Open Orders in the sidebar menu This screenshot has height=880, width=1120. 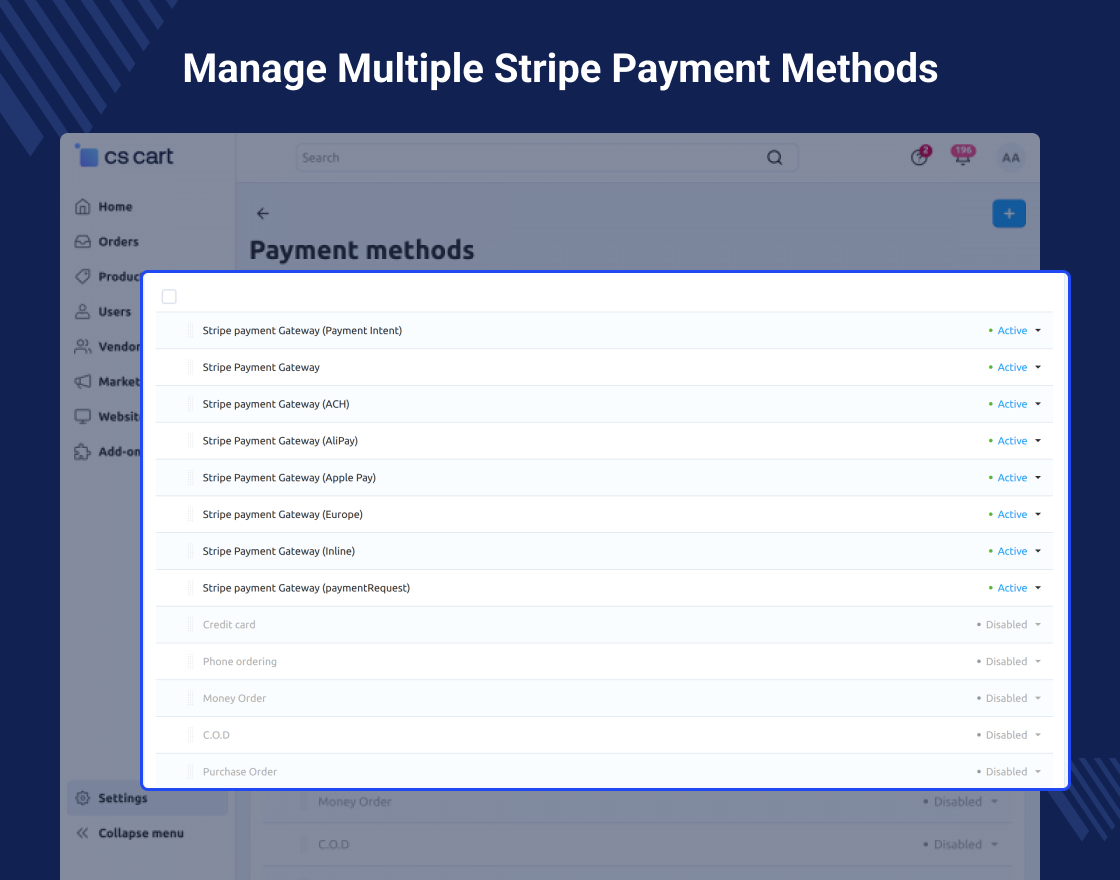[119, 241]
